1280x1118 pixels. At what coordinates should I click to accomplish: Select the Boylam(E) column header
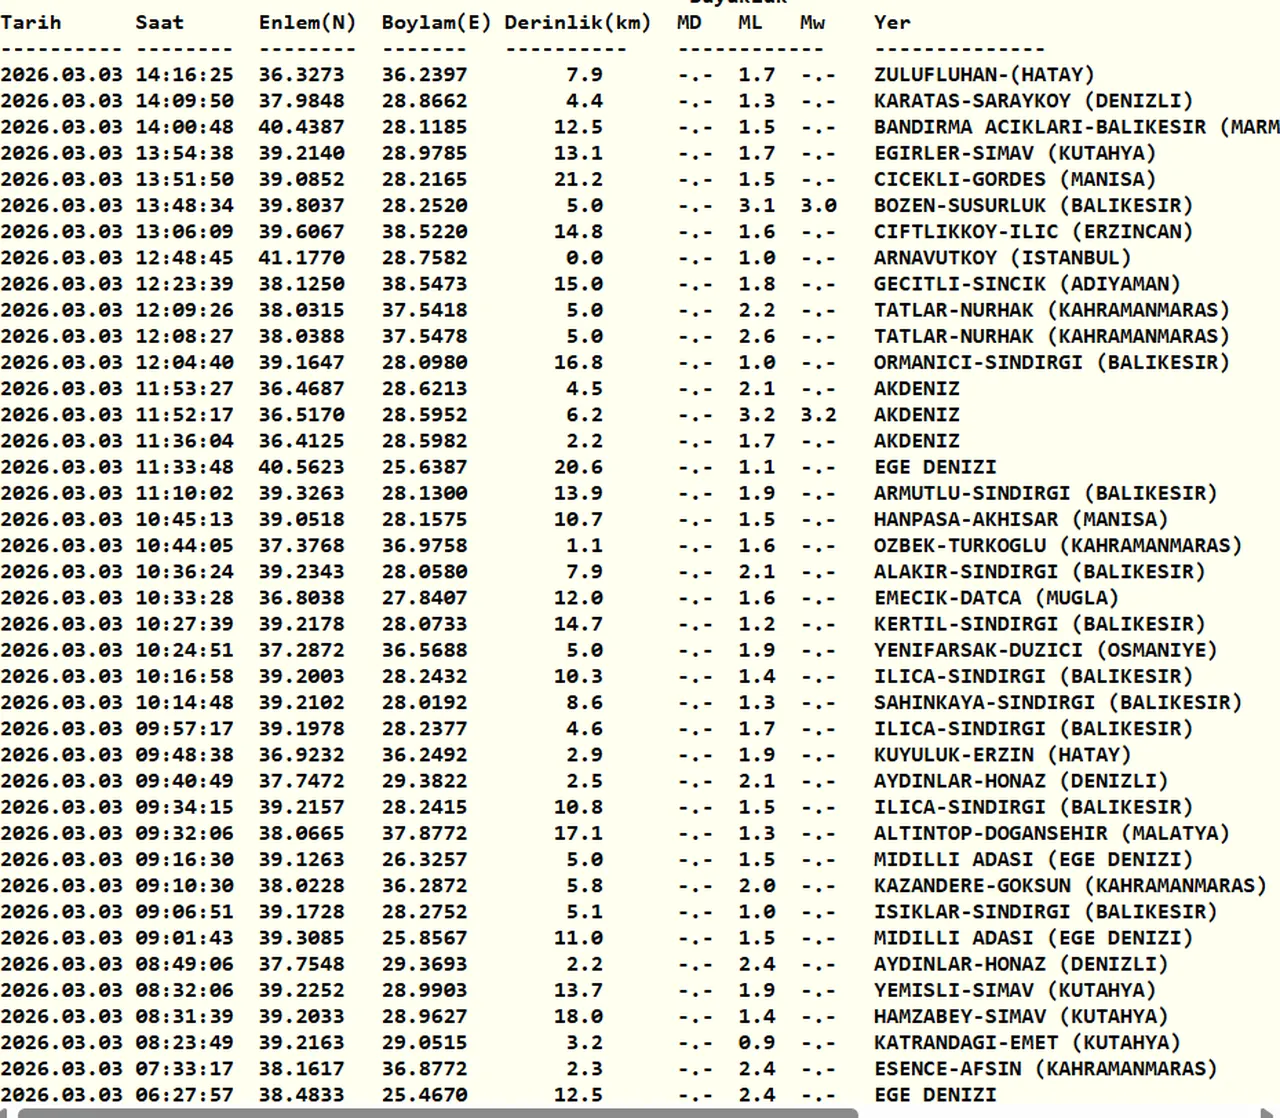point(436,22)
